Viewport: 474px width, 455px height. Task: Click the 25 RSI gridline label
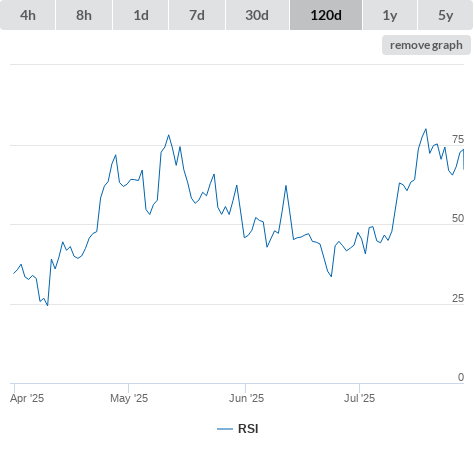pyautogui.click(x=458, y=298)
